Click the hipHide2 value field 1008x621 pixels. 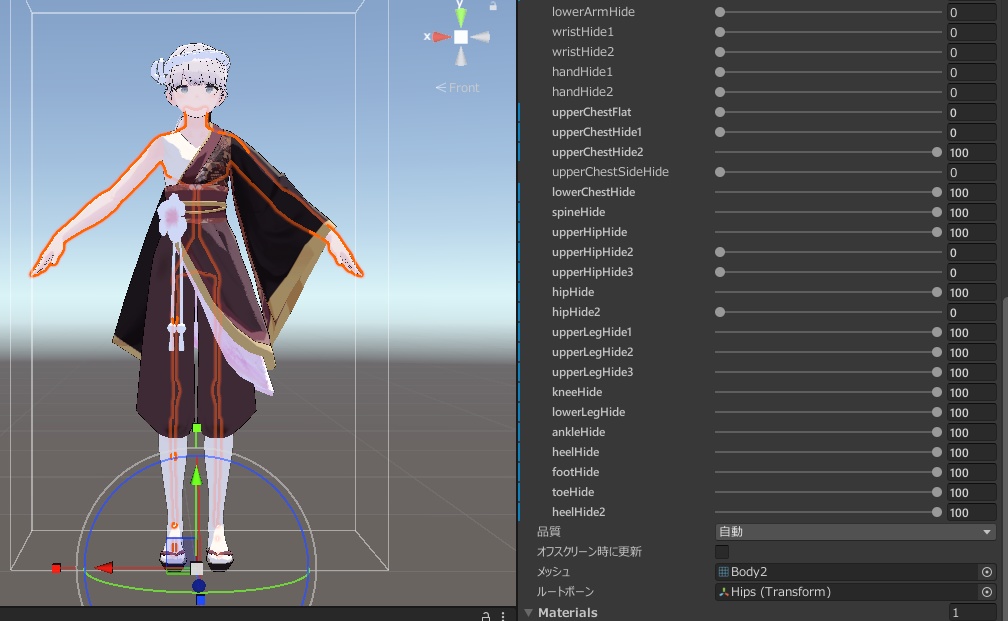[x=972, y=312]
